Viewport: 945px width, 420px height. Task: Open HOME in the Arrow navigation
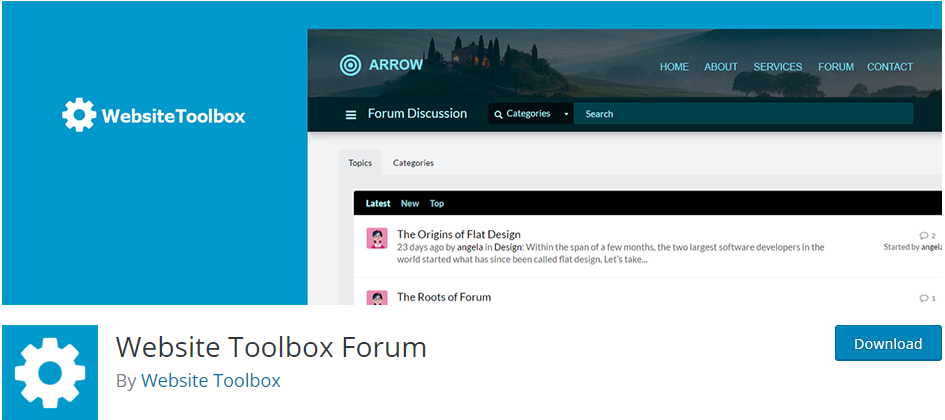pyautogui.click(x=674, y=67)
